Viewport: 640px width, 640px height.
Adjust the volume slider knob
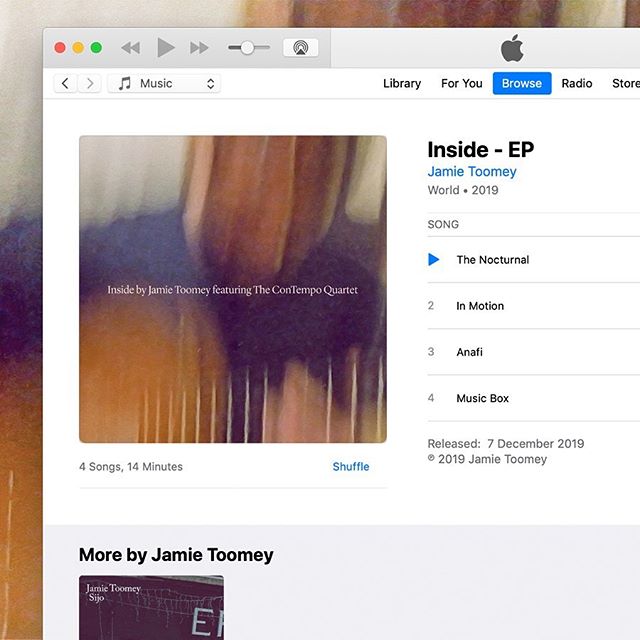(x=247, y=48)
